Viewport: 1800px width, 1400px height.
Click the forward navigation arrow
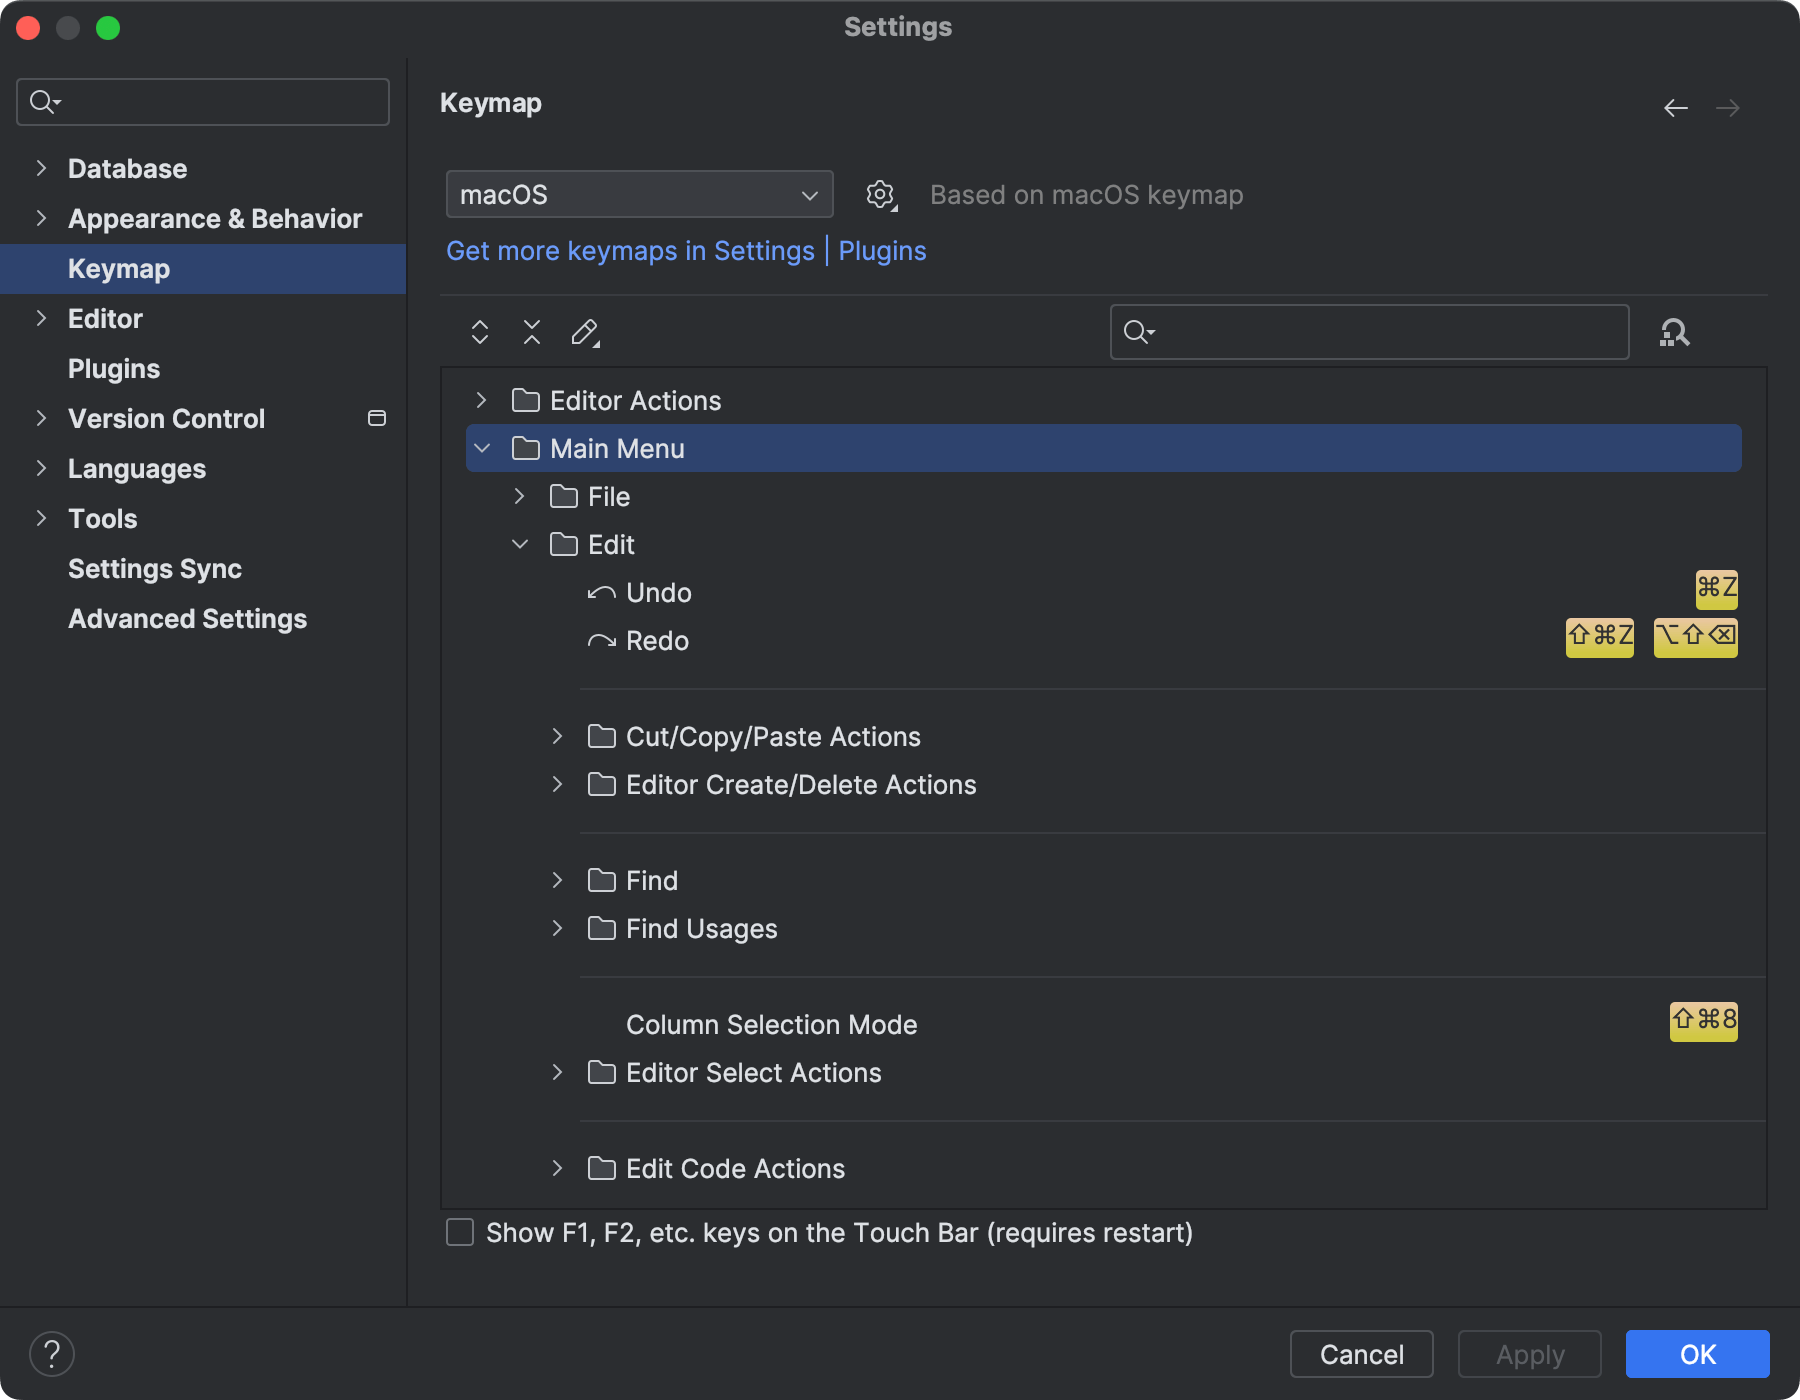click(x=1729, y=108)
